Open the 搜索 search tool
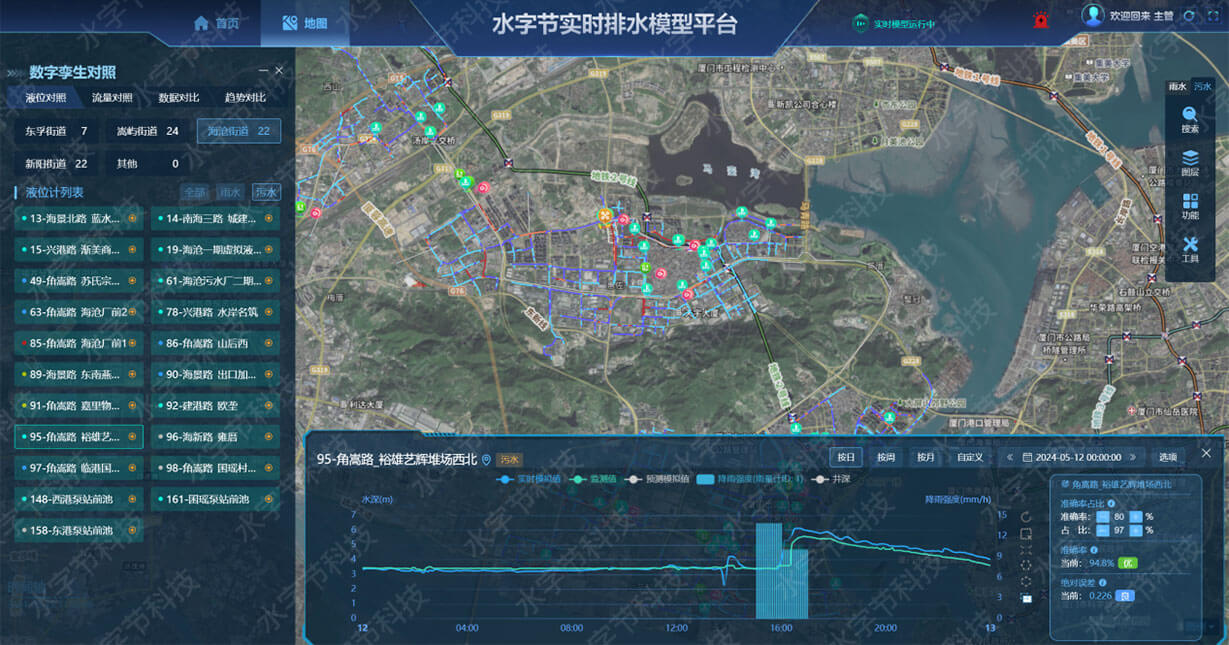The width and height of the screenshot is (1229, 645). coord(1190,119)
